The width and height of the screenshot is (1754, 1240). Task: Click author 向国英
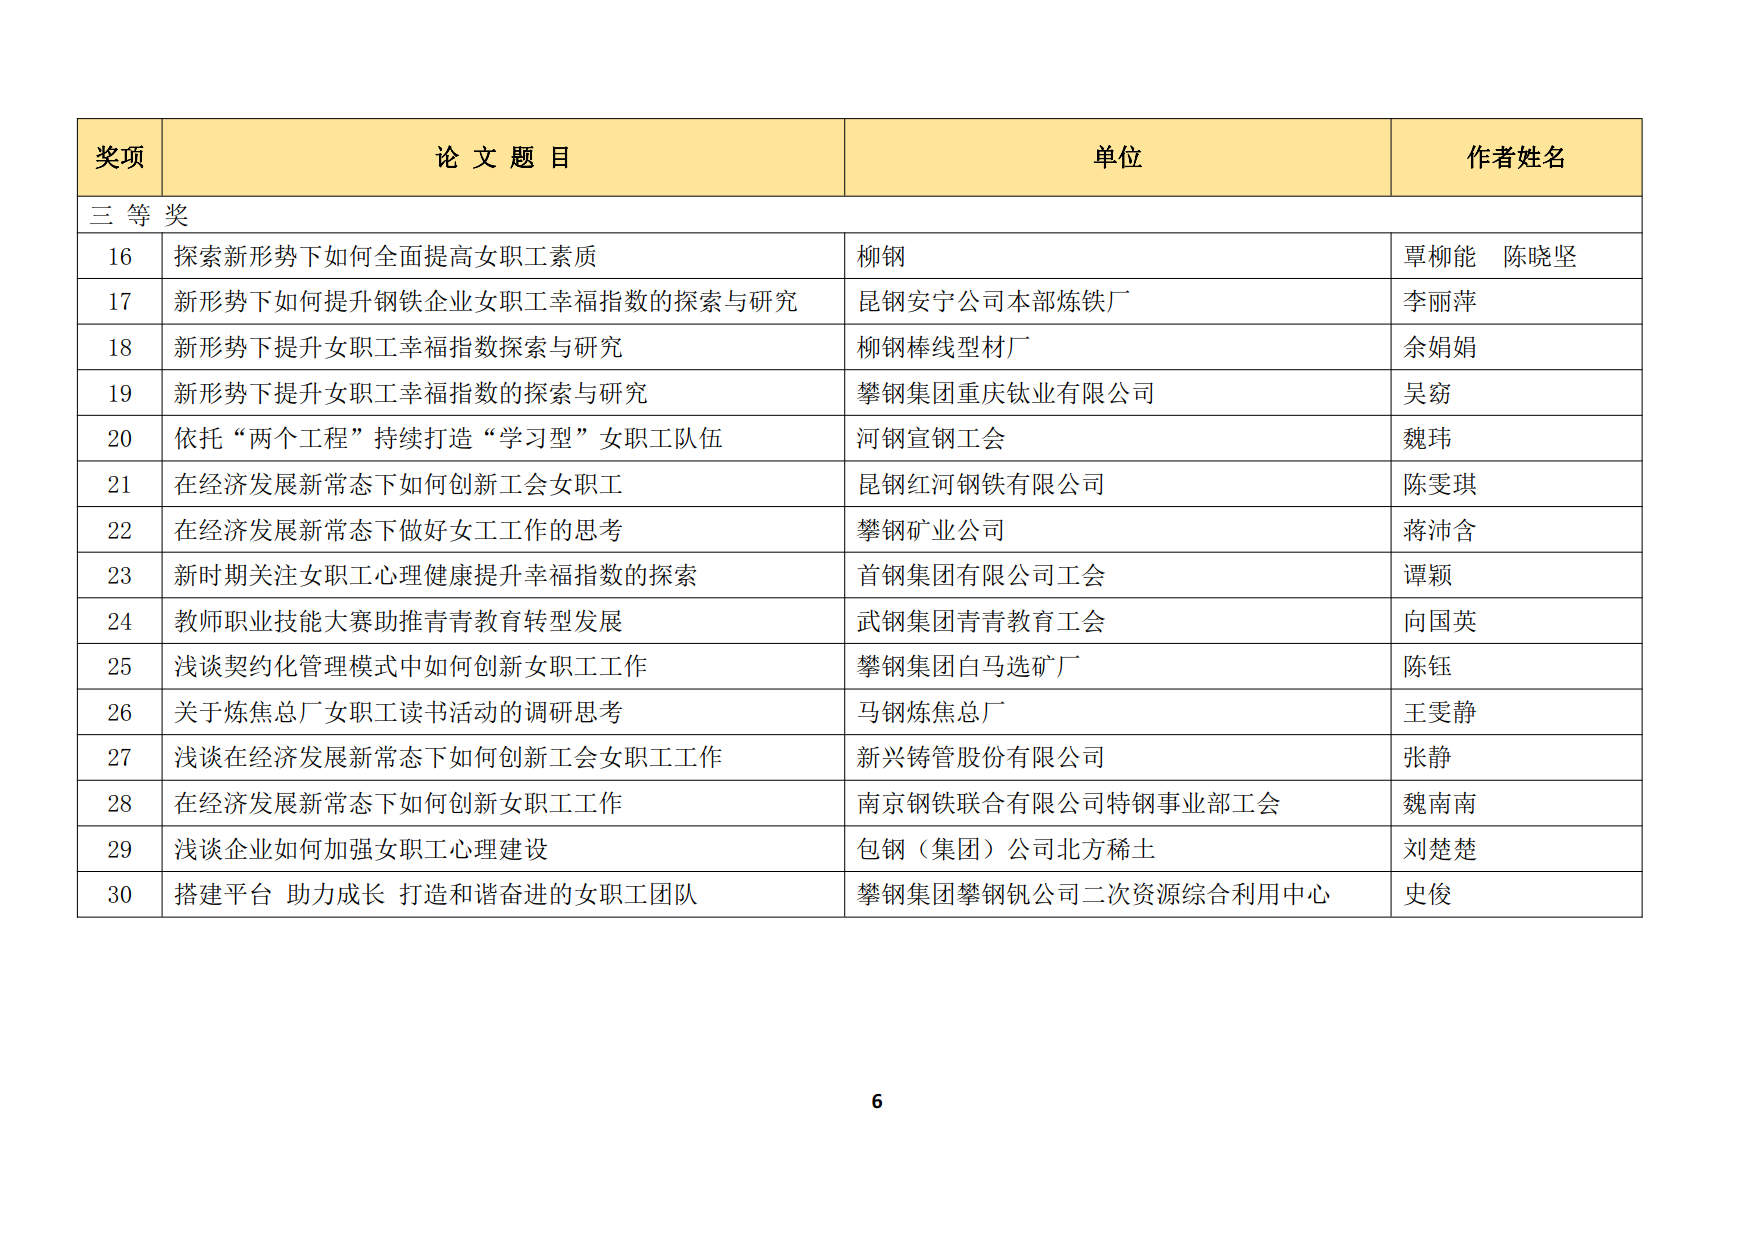pyautogui.click(x=1439, y=622)
